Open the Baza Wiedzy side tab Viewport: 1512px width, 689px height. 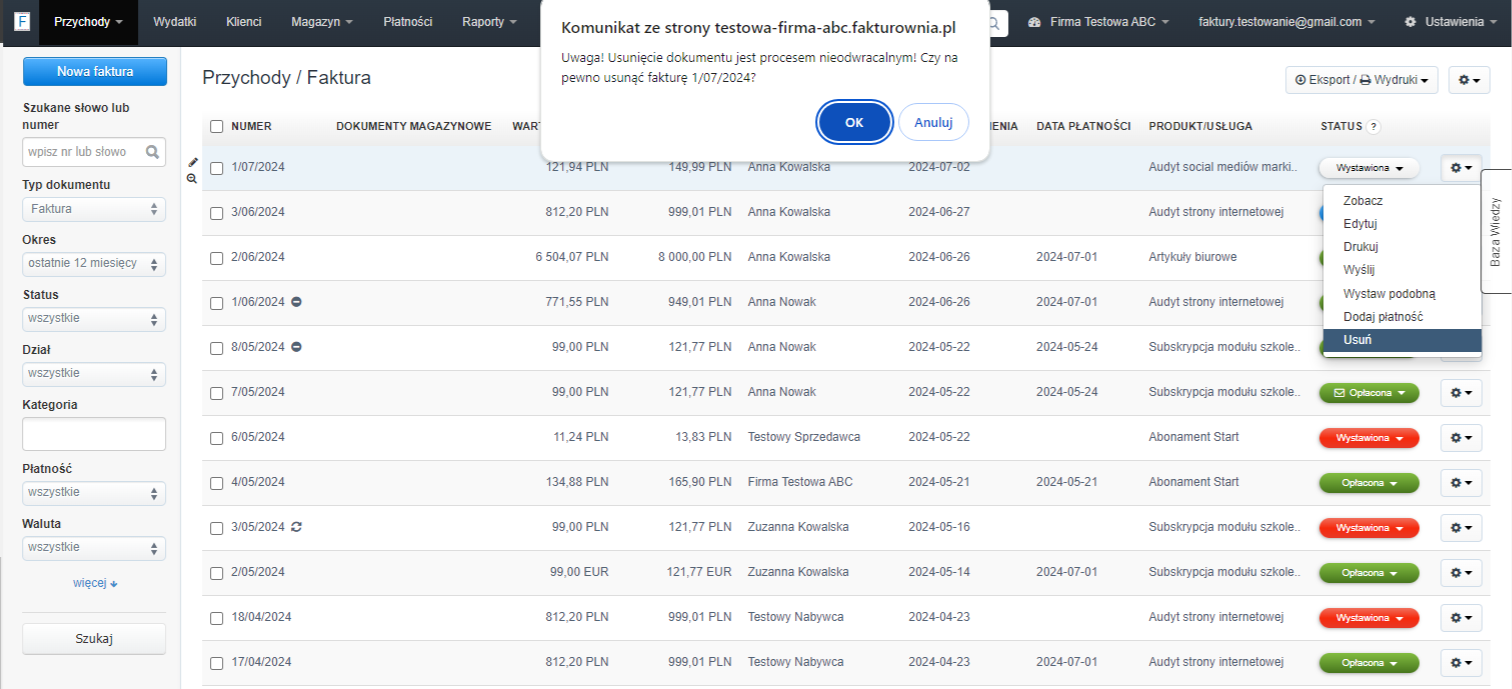(1496, 232)
